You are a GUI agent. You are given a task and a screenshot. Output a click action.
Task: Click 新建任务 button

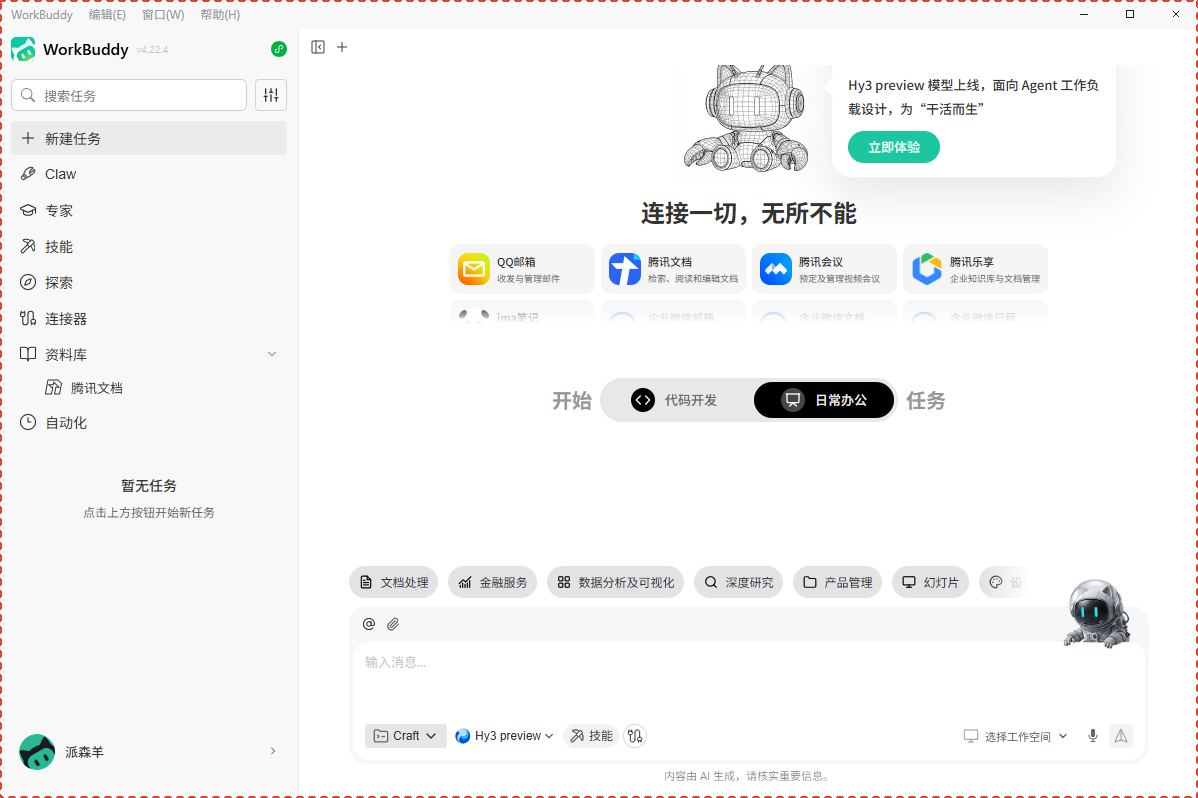[x=149, y=138]
